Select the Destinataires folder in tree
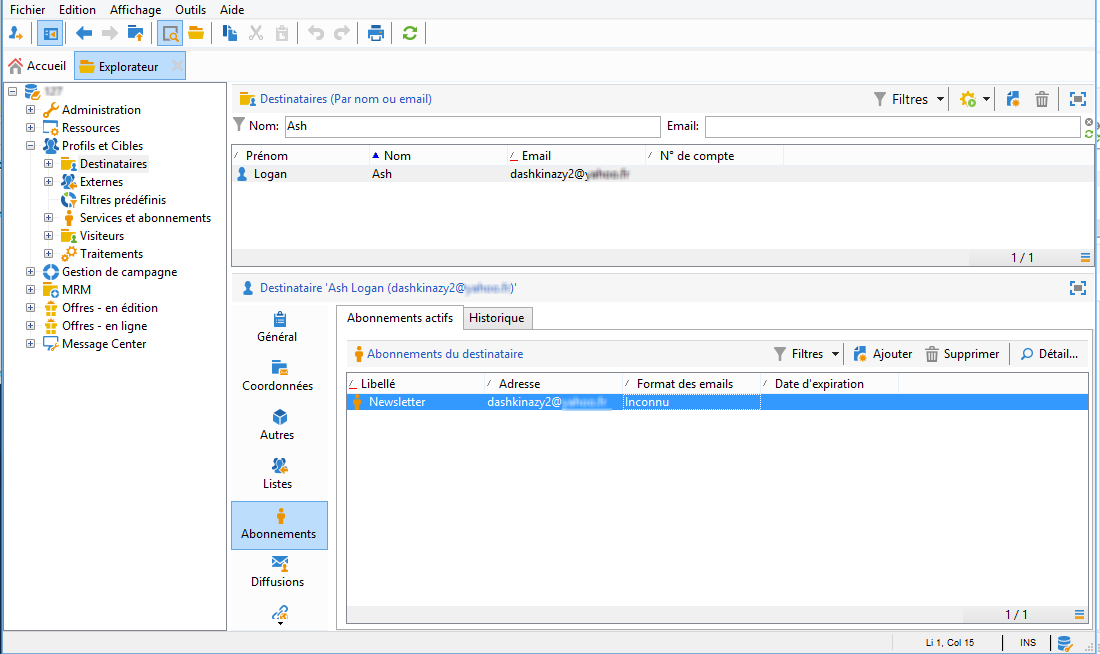 click(x=113, y=164)
